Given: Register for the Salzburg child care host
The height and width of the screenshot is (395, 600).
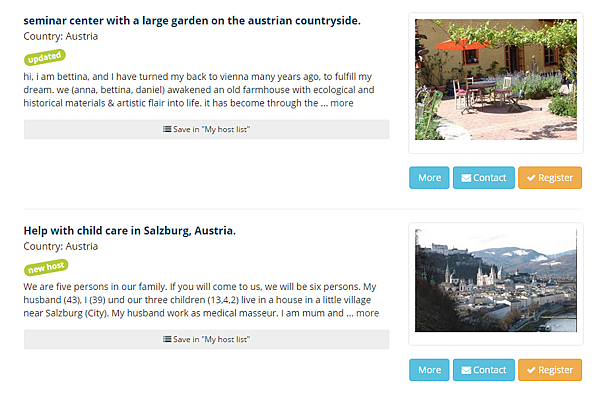Looking at the screenshot, I should (550, 370).
